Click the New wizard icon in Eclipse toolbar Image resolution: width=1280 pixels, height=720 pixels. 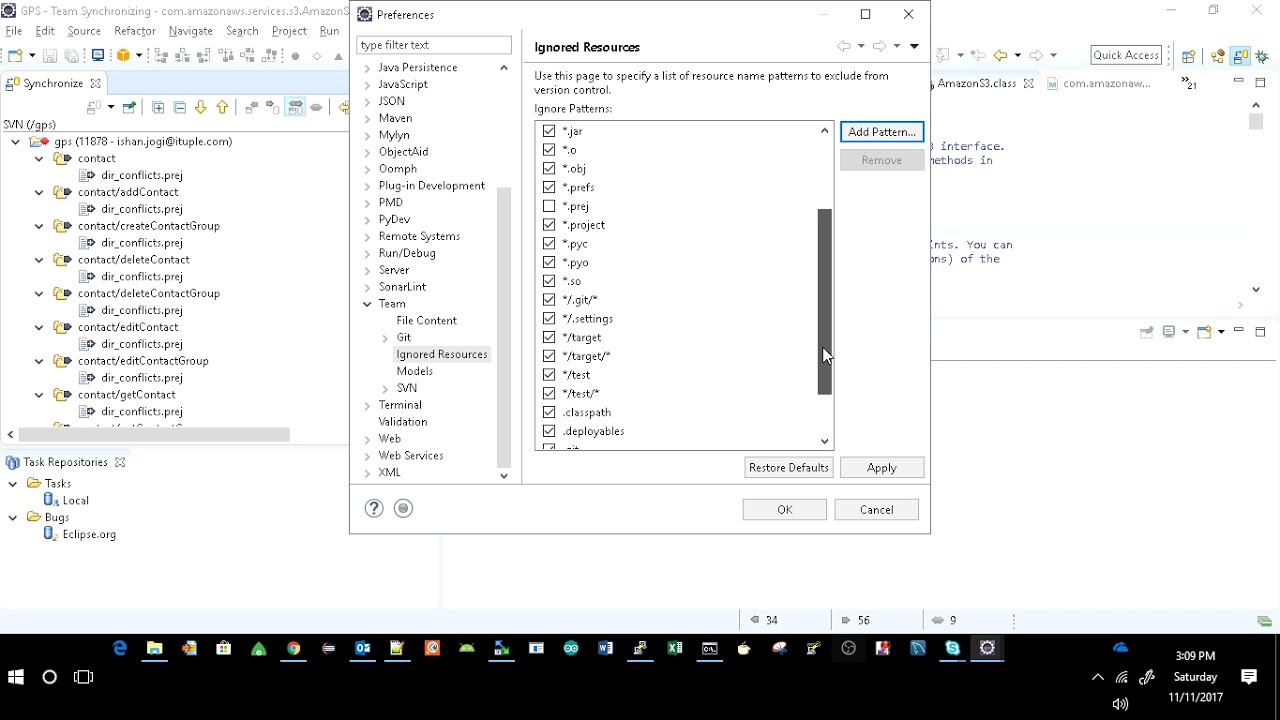point(15,56)
